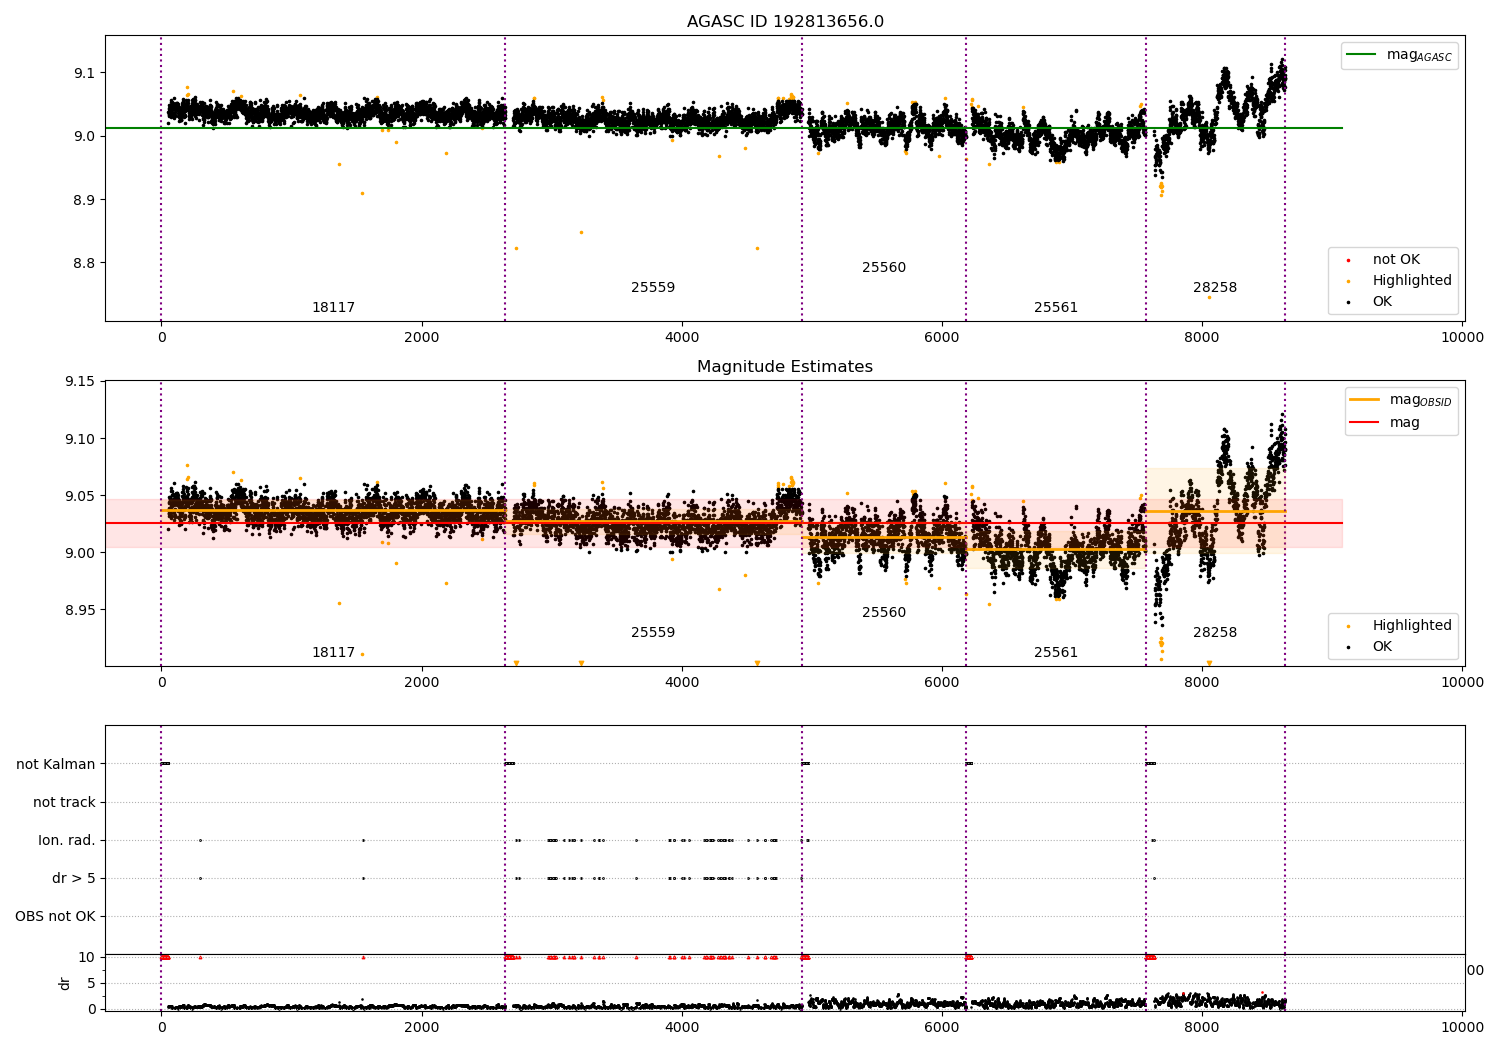1500x1050 pixels.
Task: Click the red 'mag' line sample in legend
Action: click(1365, 422)
